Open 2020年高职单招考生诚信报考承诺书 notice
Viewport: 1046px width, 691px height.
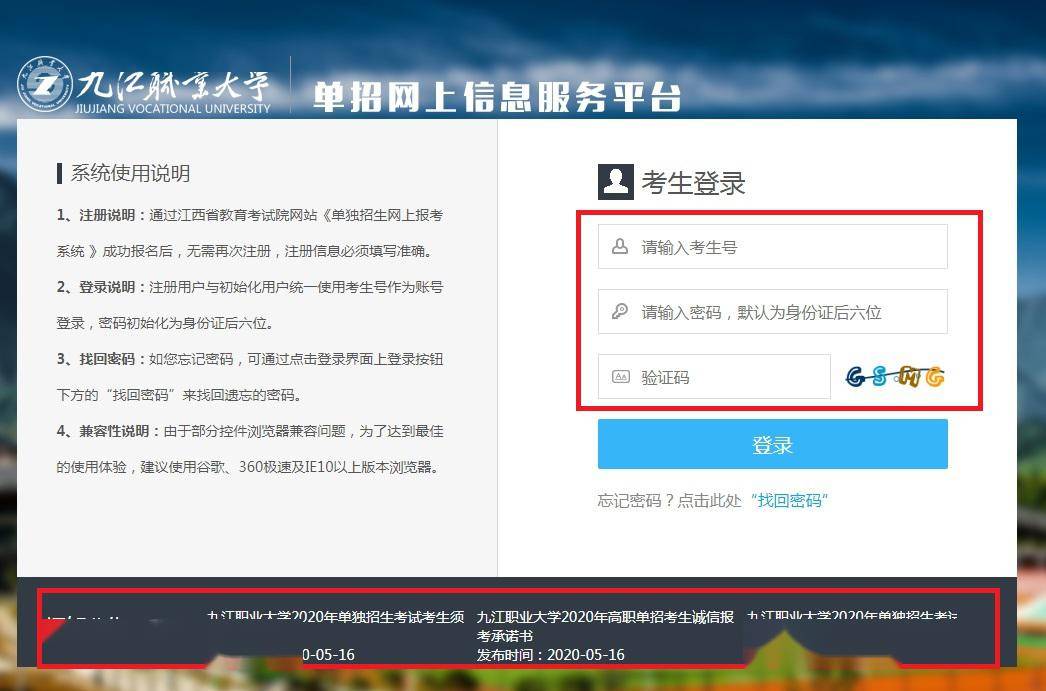click(605, 626)
